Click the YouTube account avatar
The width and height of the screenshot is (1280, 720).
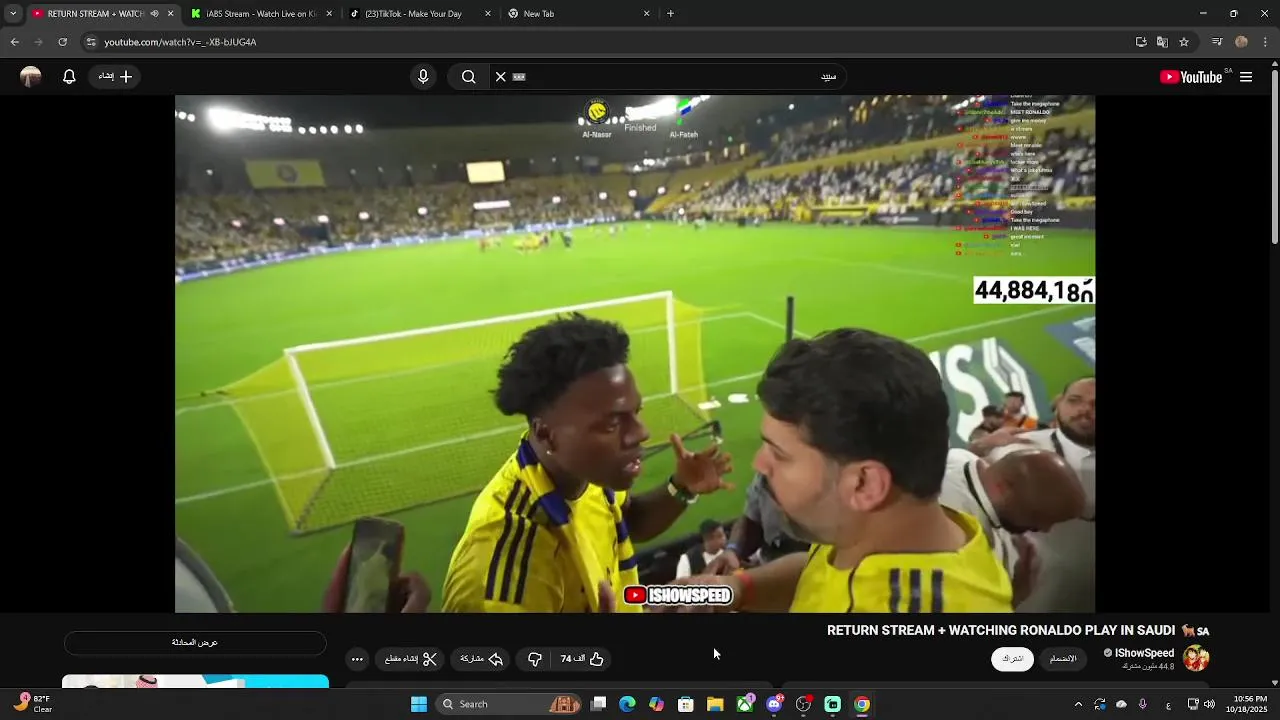pyautogui.click(x=31, y=77)
